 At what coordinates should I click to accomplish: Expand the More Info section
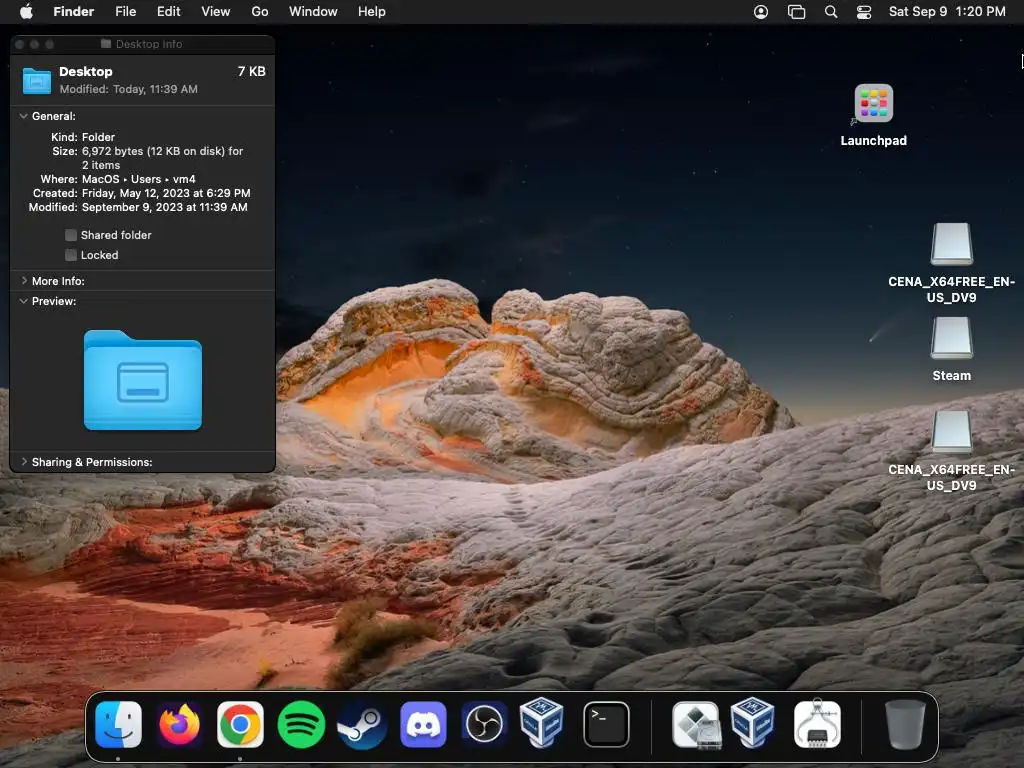[24, 281]
